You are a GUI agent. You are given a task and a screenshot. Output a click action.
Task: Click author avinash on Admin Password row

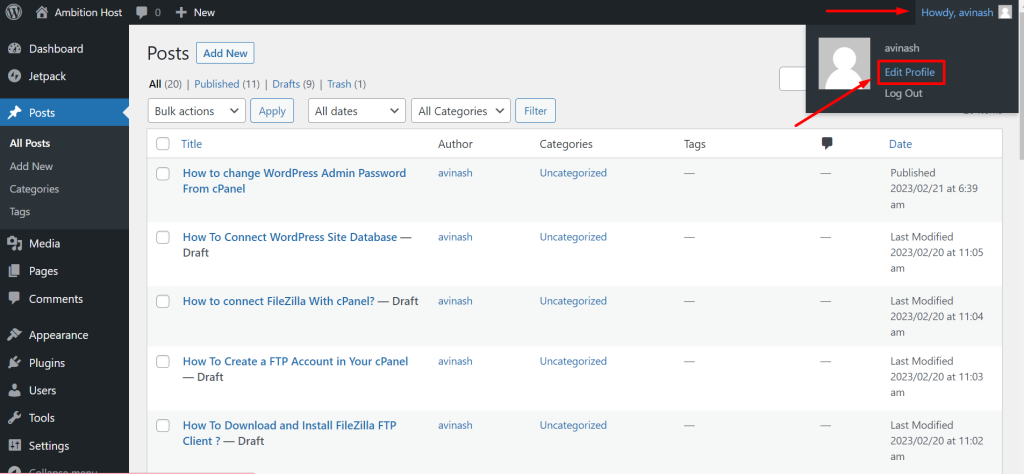[455, 173]
